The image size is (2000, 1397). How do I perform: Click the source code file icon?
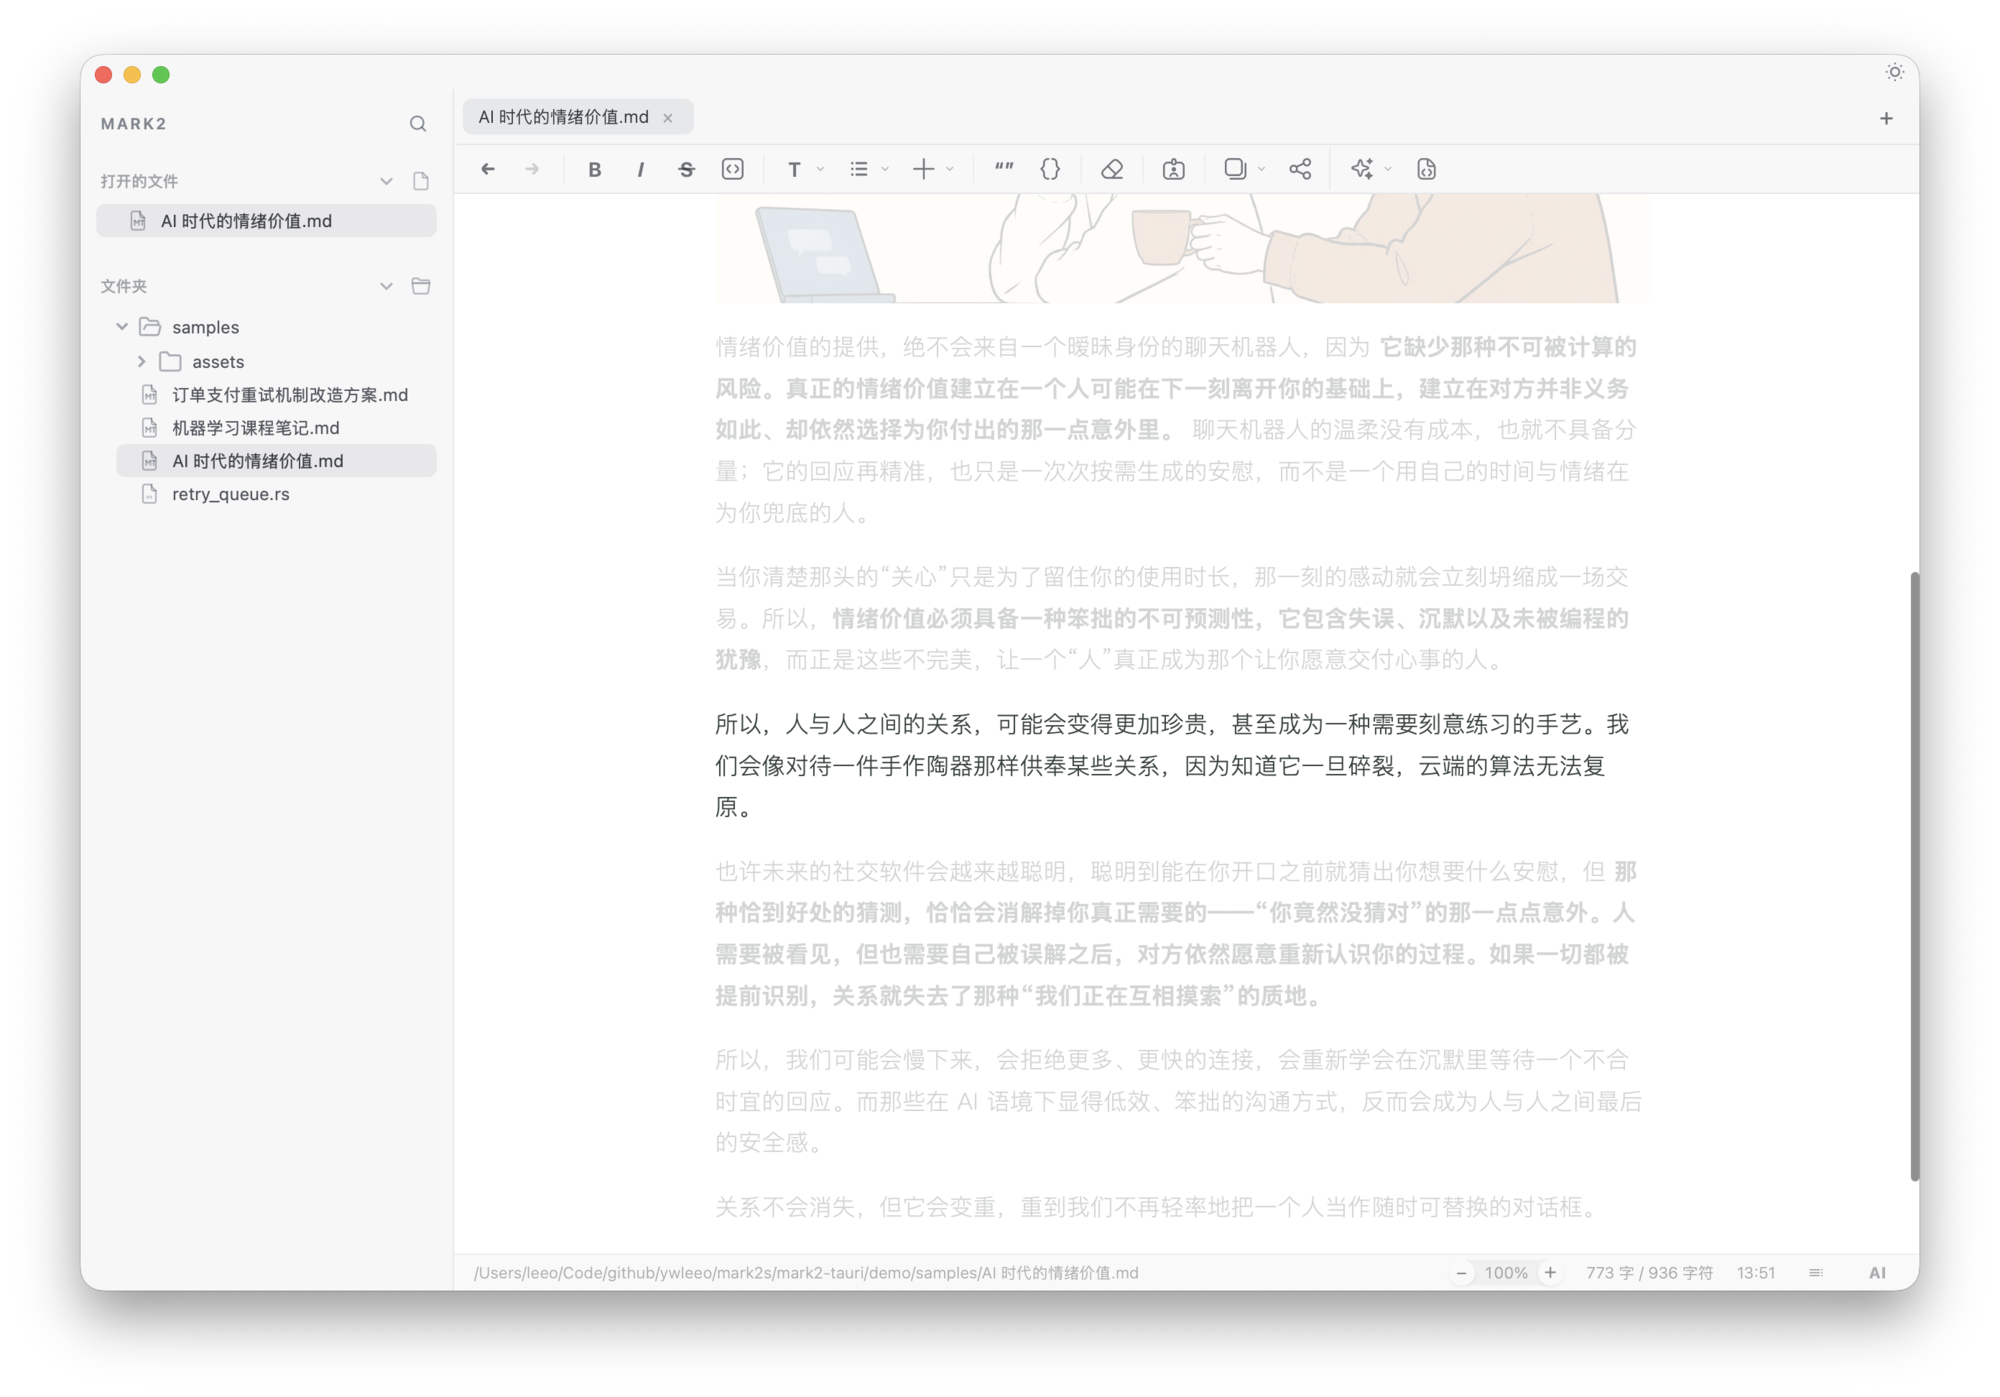coord(1426,169)
